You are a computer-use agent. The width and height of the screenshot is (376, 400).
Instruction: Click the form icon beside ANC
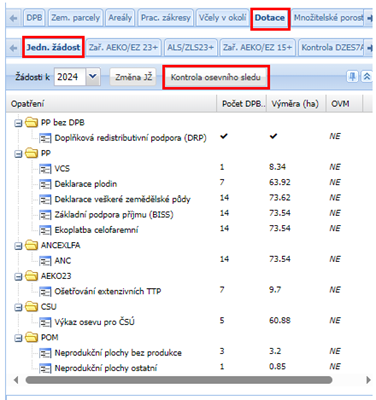[x=45, y=261]
